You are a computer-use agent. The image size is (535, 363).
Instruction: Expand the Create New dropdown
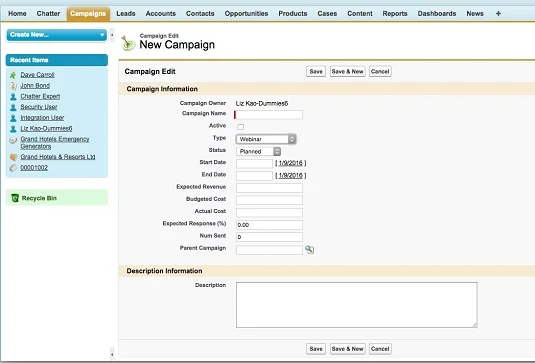57,35
